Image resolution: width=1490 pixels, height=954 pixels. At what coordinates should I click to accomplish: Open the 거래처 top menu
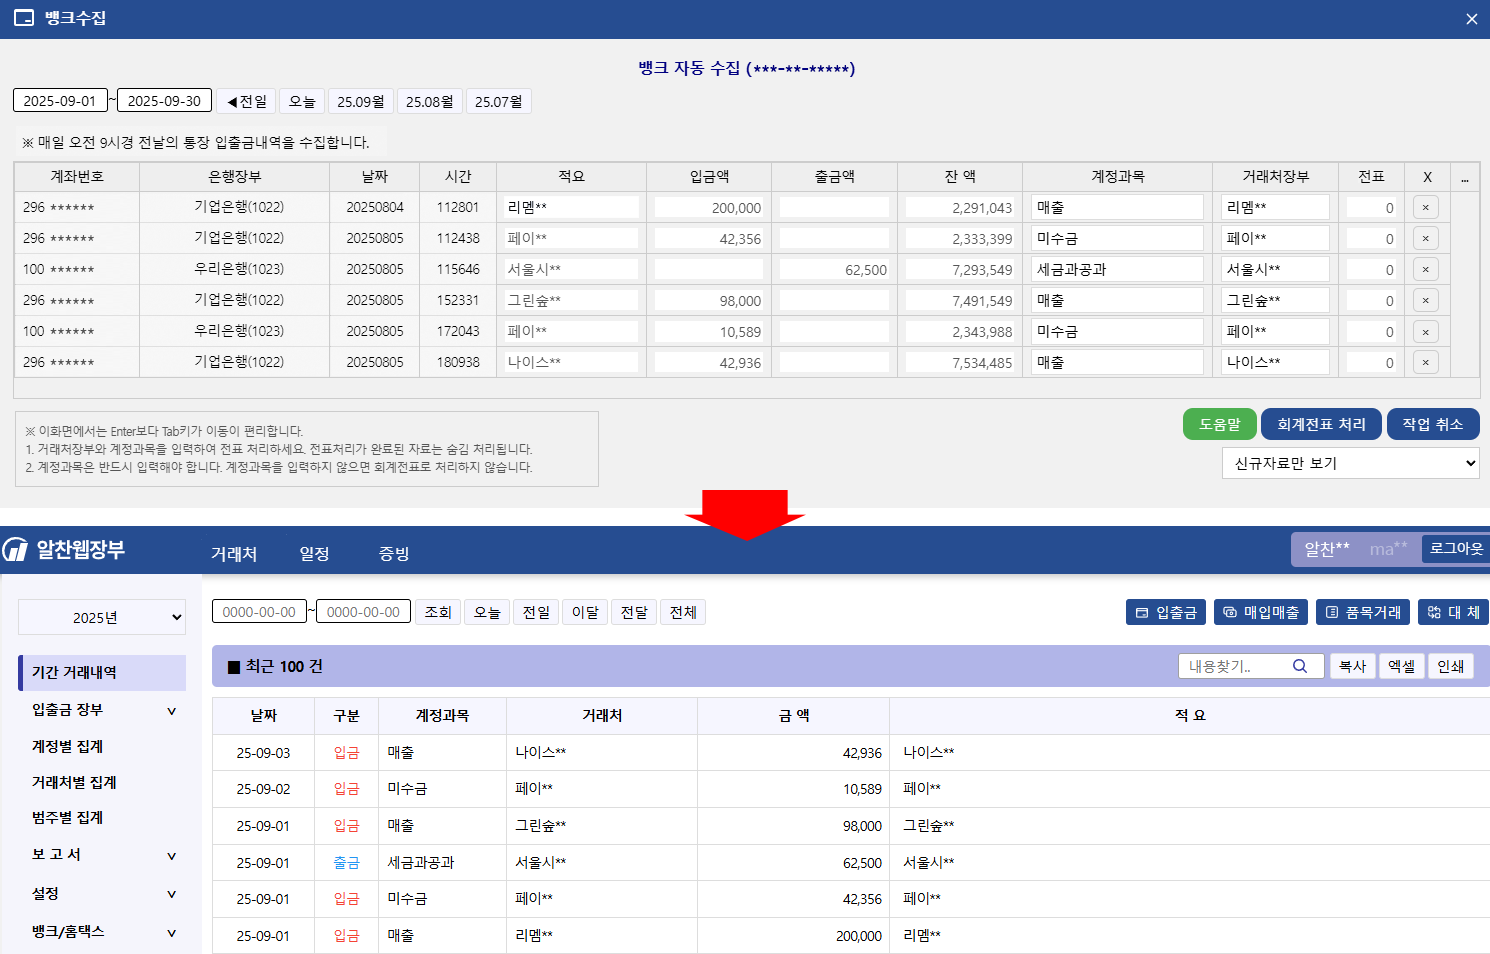click(x=234, y=553)
